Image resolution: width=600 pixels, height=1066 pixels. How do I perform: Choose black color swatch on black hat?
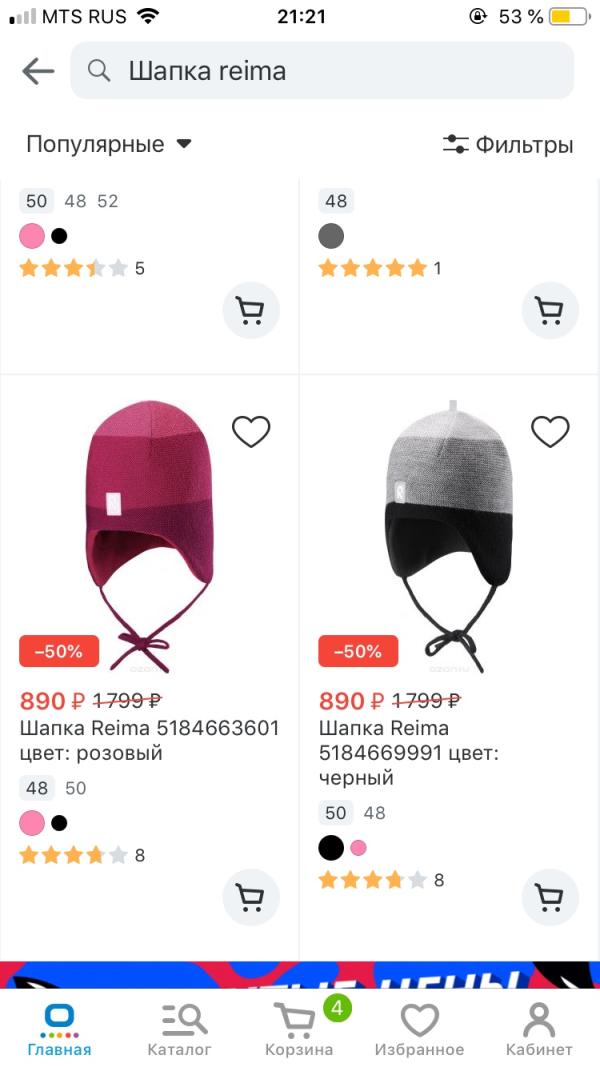(x=331, y=848)
